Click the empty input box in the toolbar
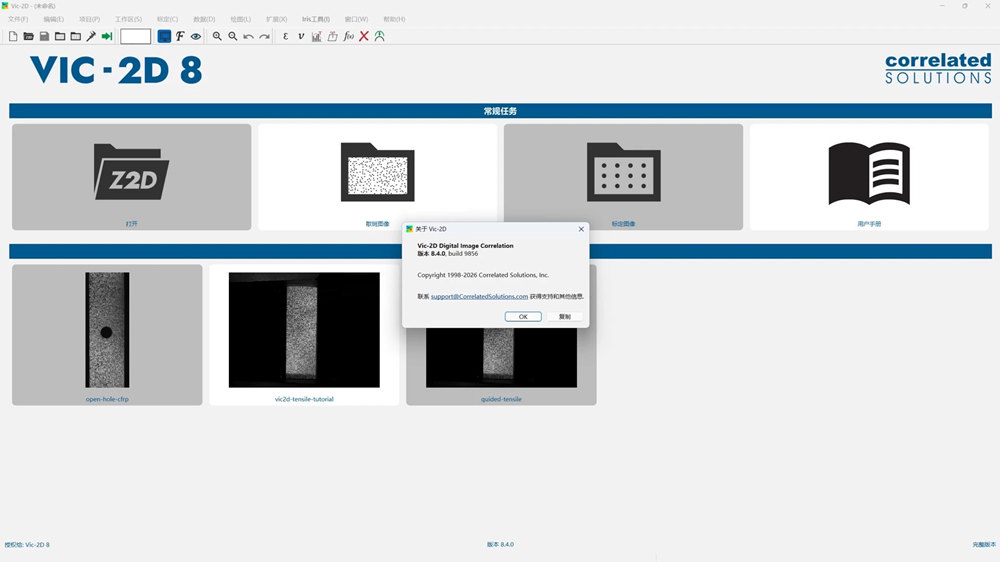Screen dimensions: 1000x562 [136, 36]
